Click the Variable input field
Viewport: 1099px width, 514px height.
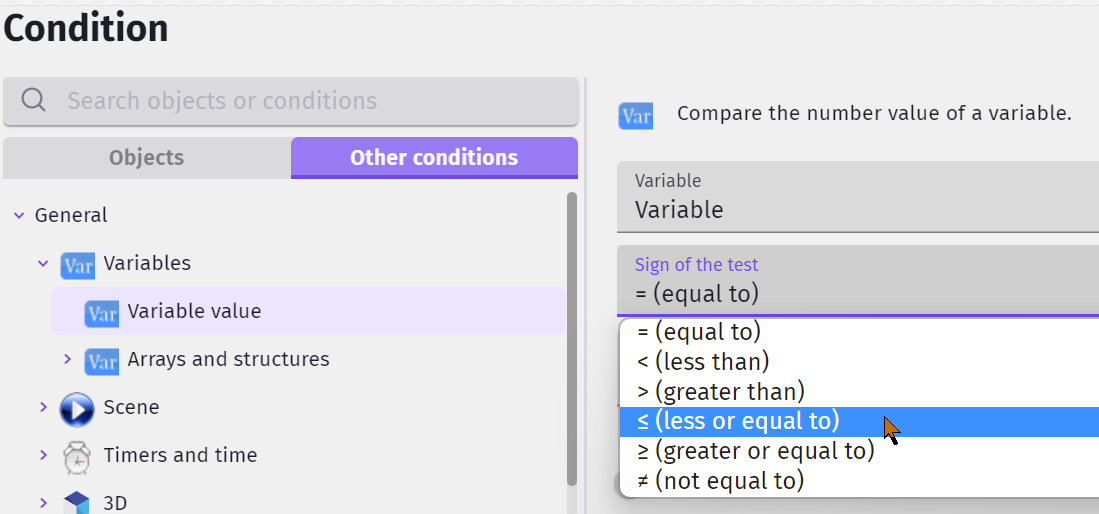coord(858,197)
